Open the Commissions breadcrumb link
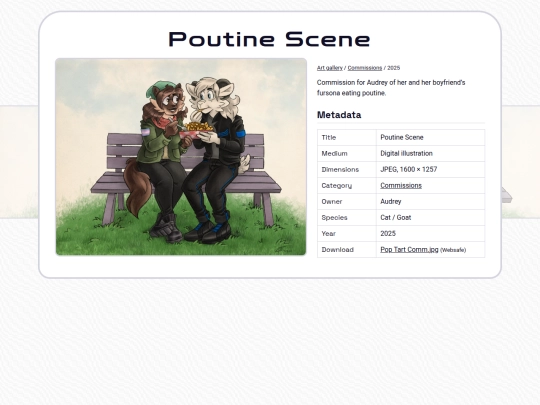 (365, 68)
